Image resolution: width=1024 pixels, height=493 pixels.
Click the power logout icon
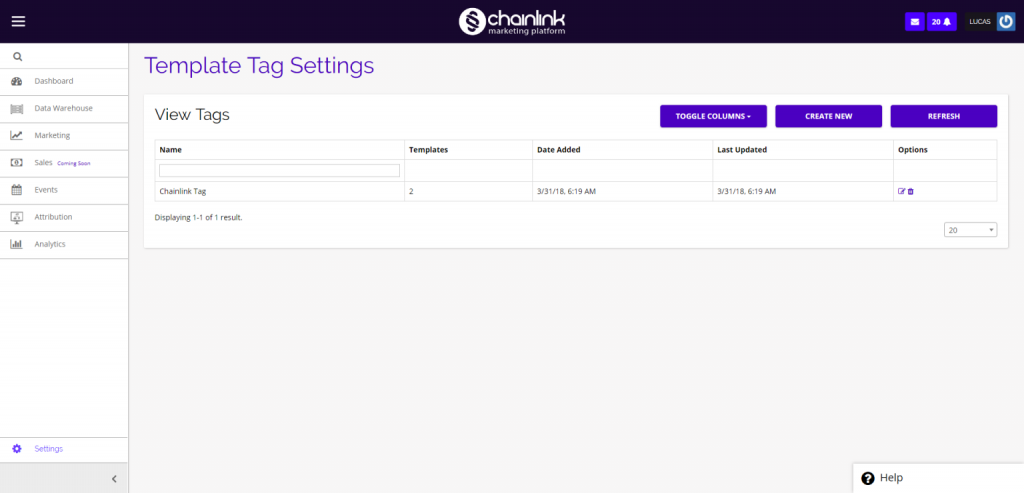pos(1006,22)
